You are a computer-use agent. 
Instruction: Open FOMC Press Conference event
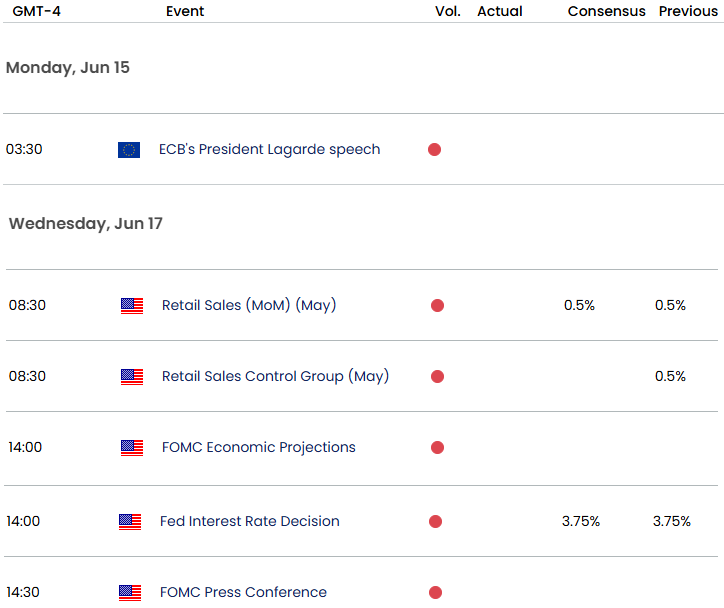[243, 593]
